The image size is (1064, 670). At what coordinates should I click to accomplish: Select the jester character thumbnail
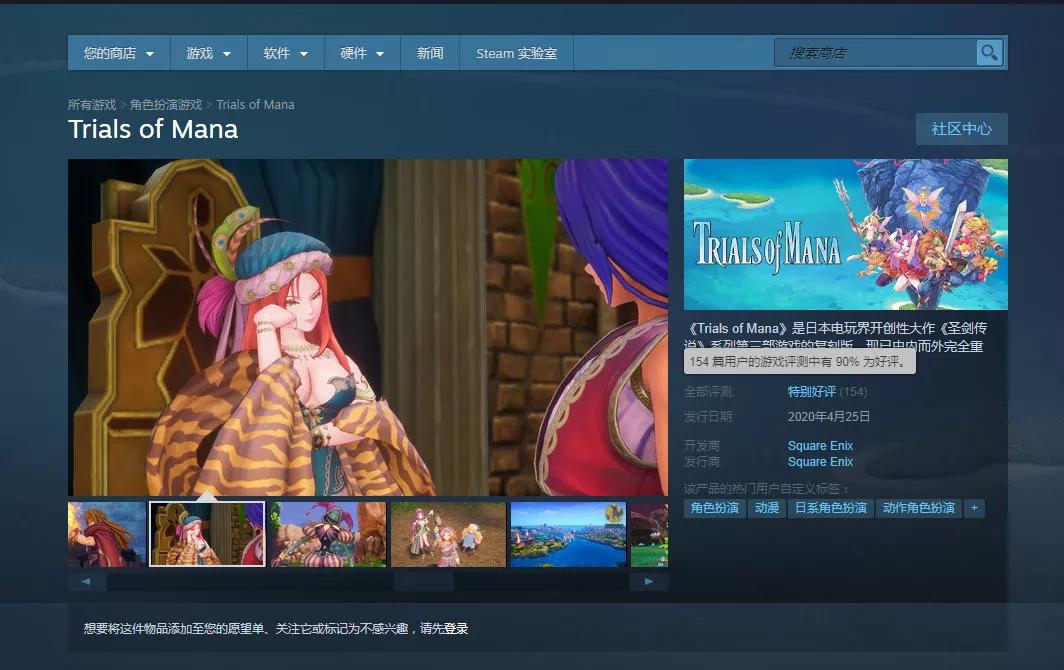(328, 534)
